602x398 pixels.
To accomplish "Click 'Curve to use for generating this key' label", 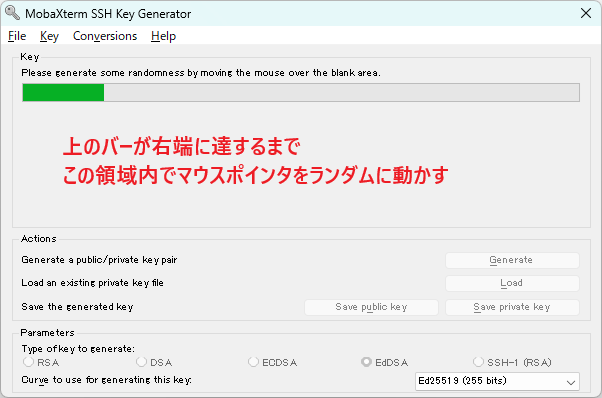I will pyautogui.click(x=106, y=380).
